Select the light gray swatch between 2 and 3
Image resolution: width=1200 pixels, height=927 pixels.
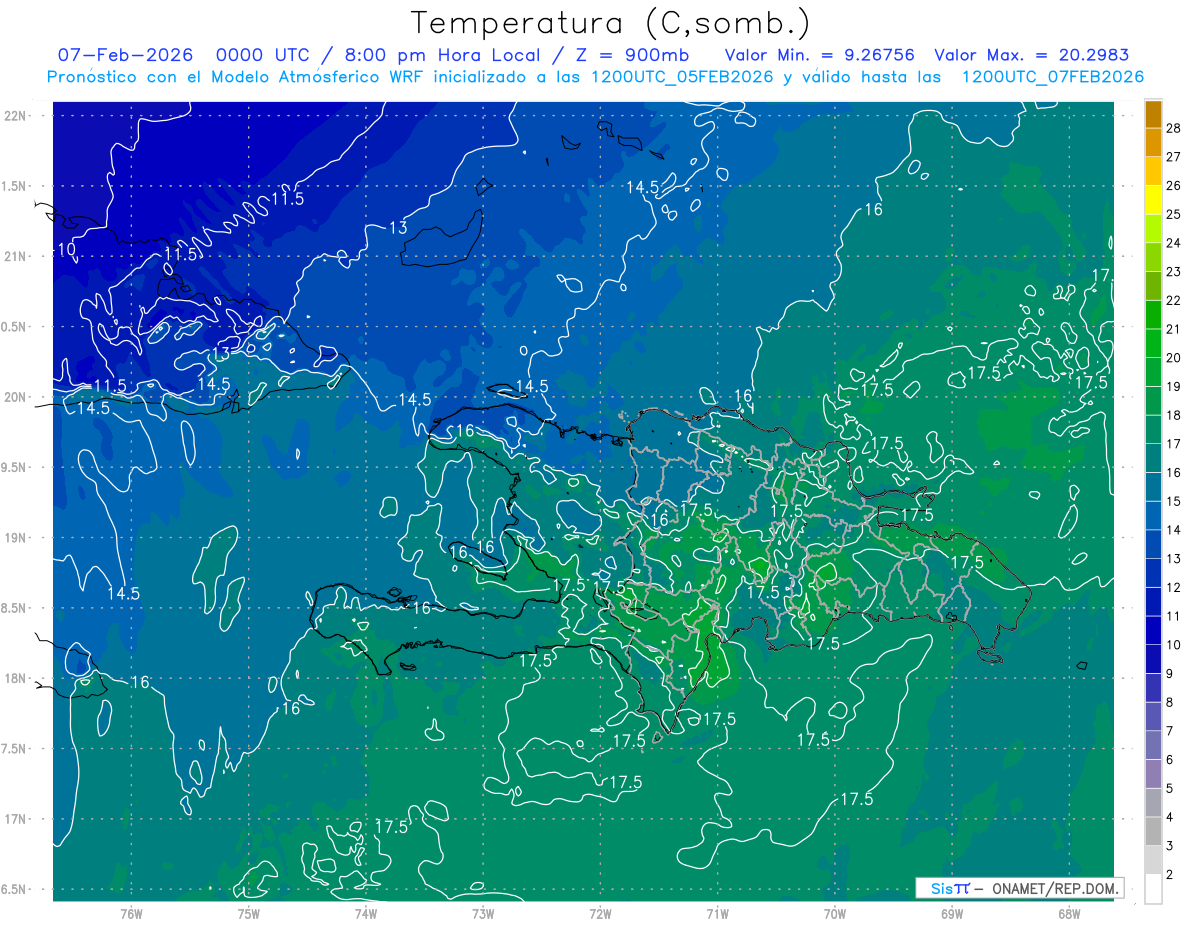[1153, 860]
